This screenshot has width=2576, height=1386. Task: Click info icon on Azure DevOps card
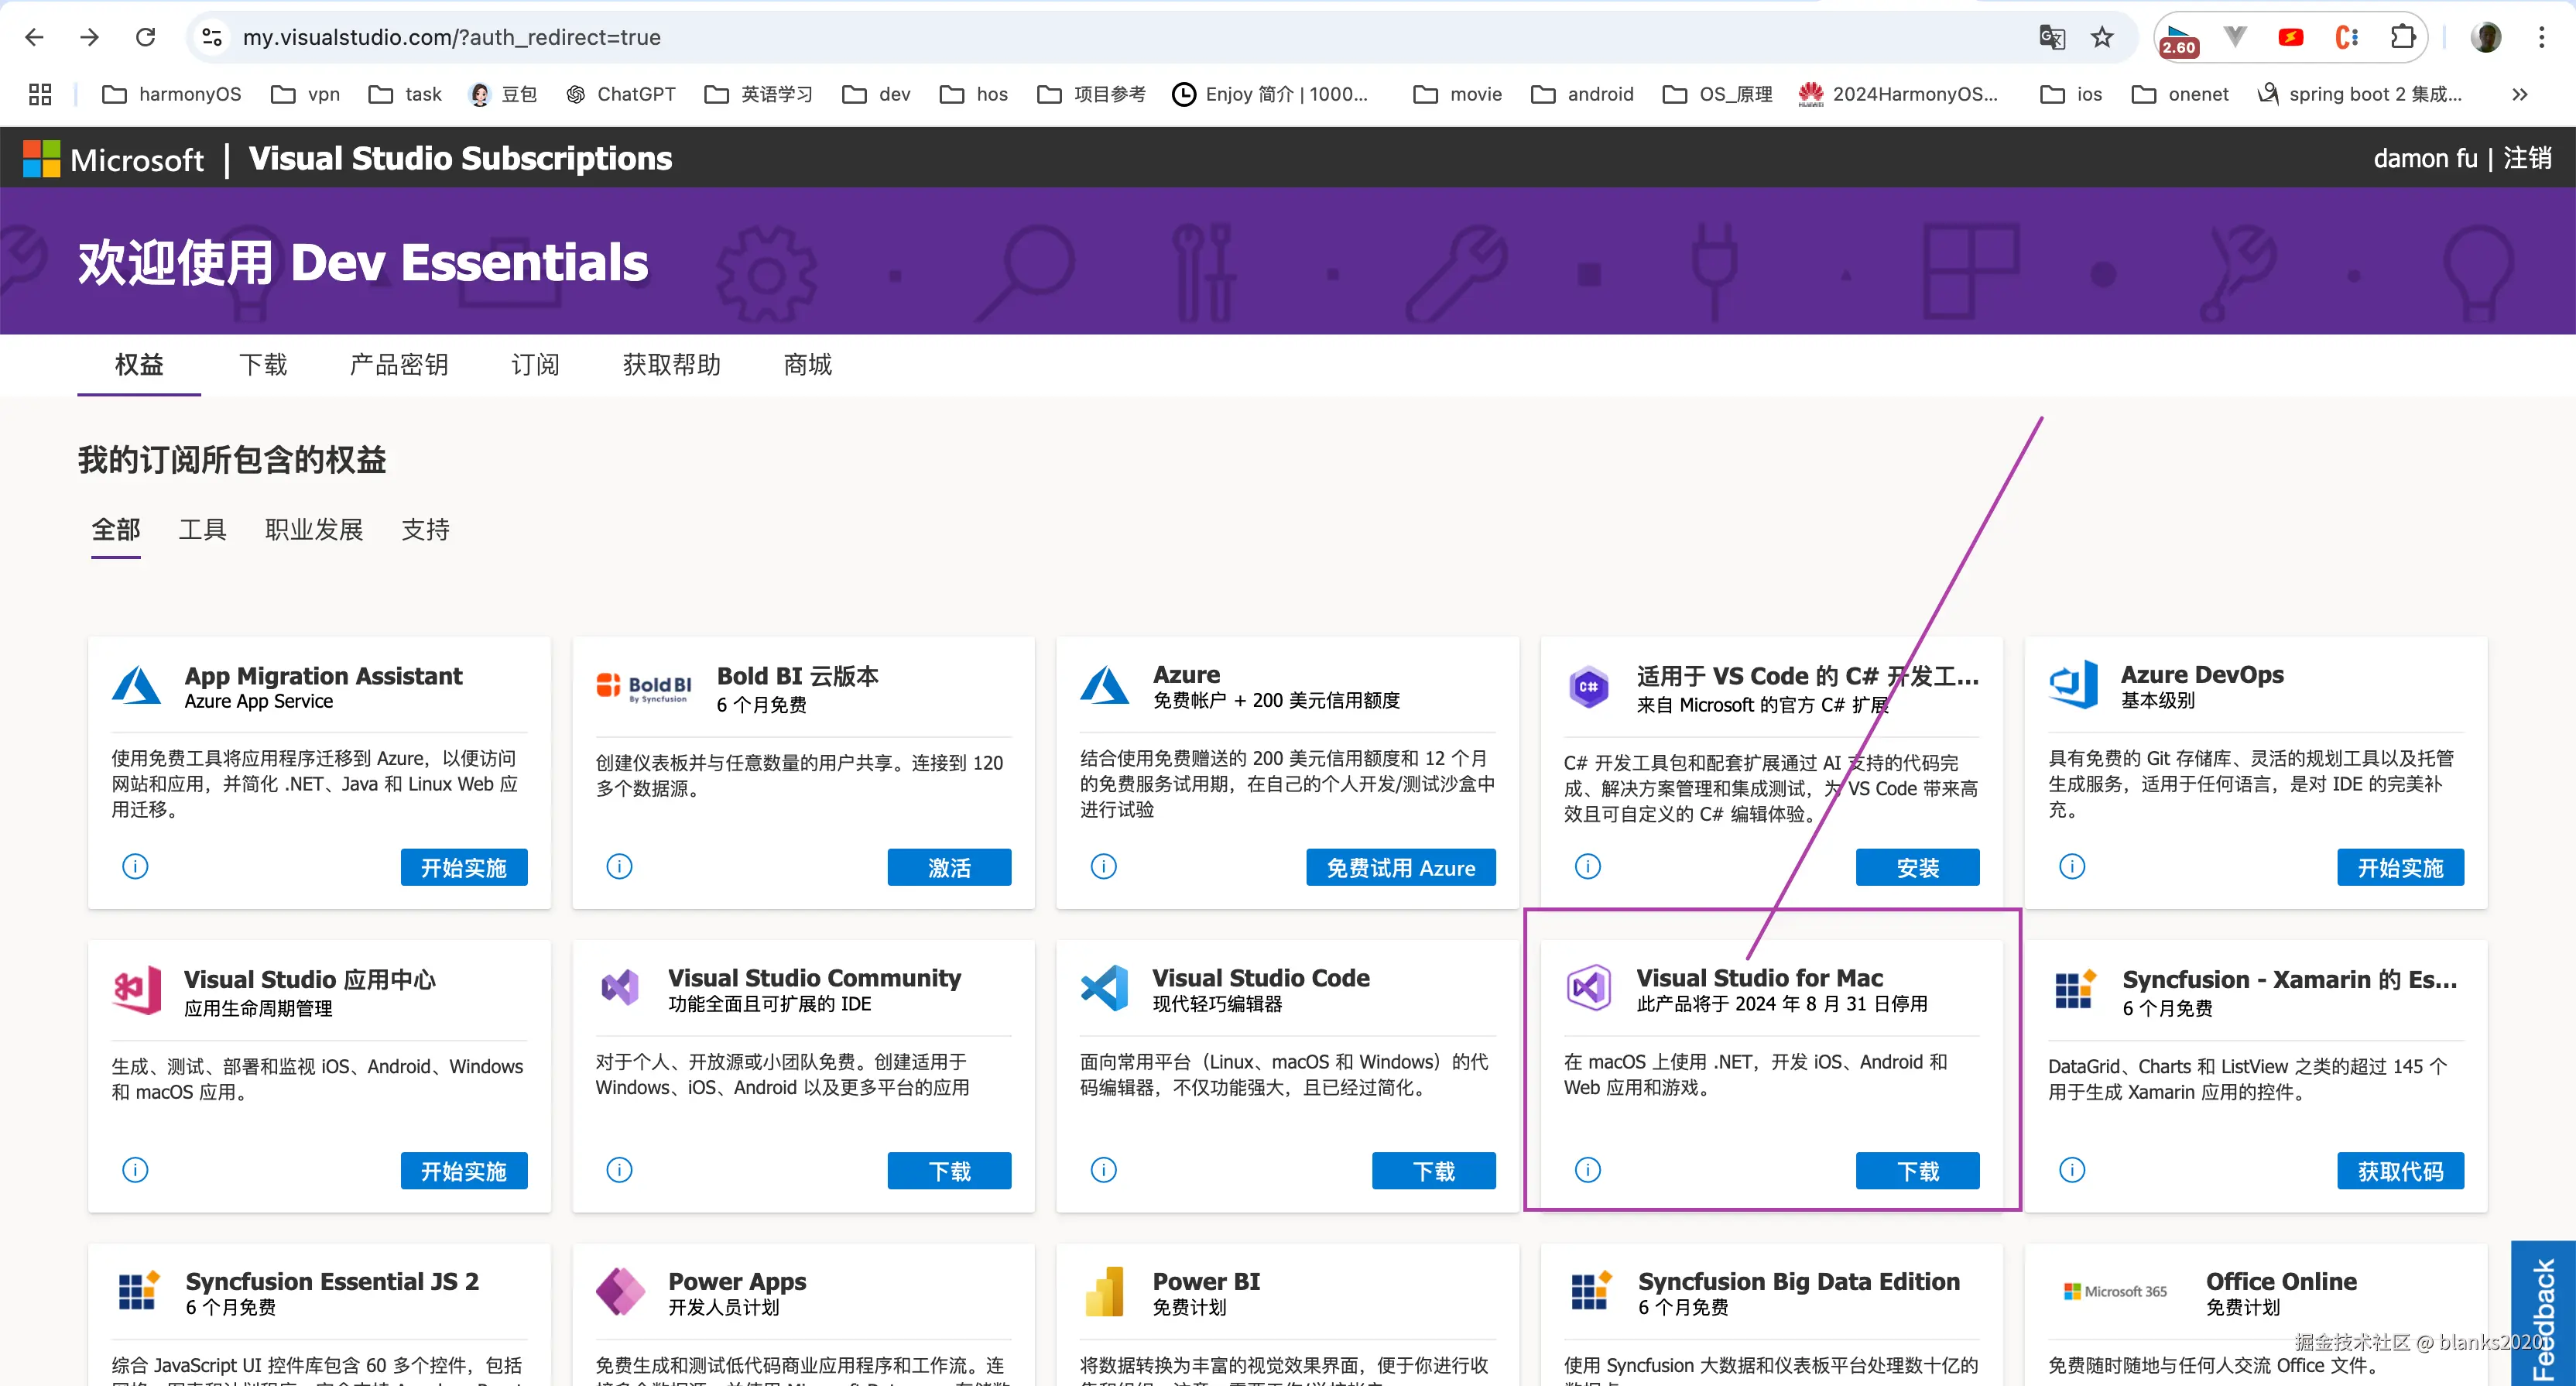(x=2071, y=866)
